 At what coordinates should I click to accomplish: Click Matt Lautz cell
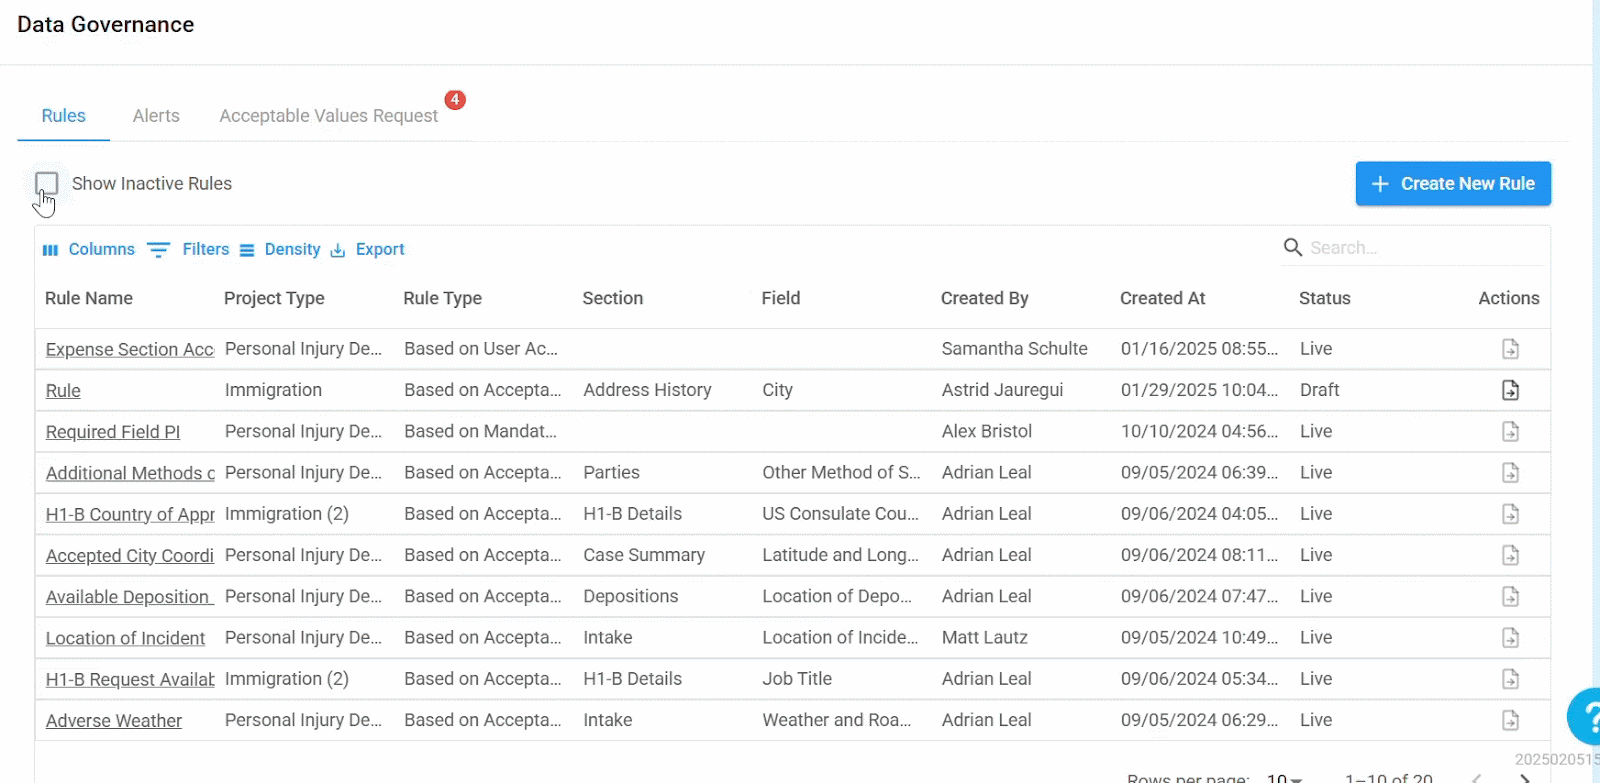pos(985,637)
